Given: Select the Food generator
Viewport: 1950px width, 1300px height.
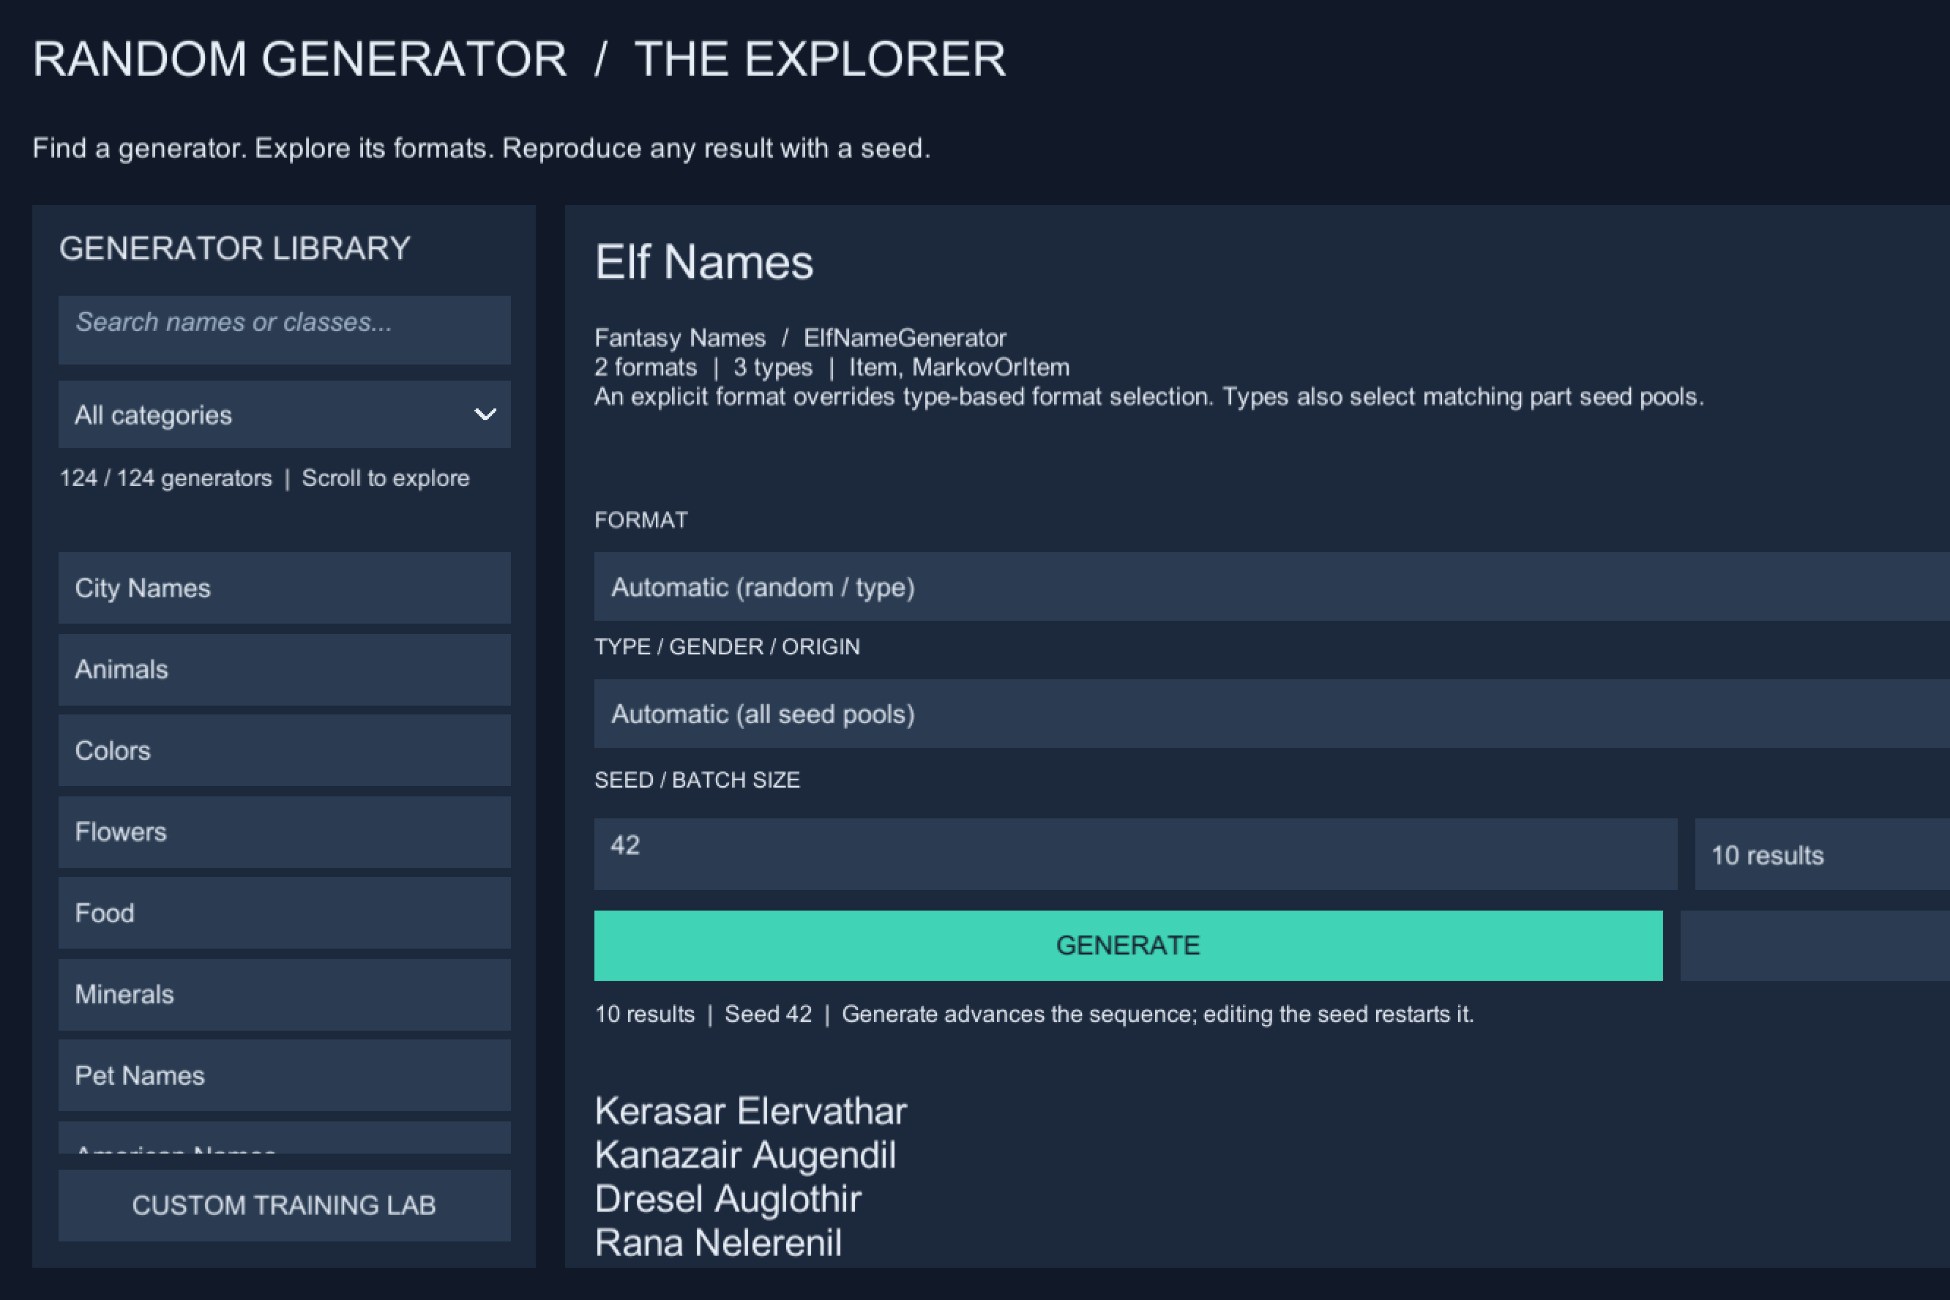Looking at the screenshot, I should pos(284,913).
